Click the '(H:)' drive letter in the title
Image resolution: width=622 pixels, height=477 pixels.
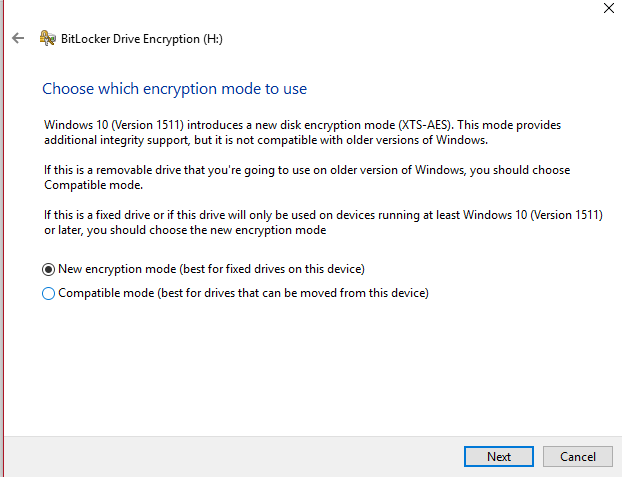[213, 39]
